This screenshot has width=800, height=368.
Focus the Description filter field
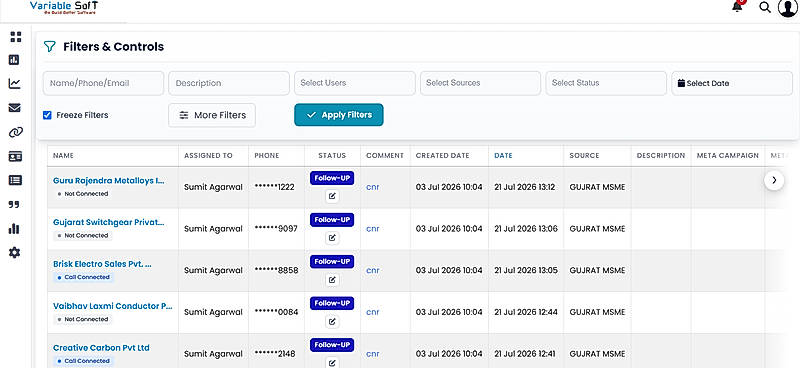pos(229,83)
